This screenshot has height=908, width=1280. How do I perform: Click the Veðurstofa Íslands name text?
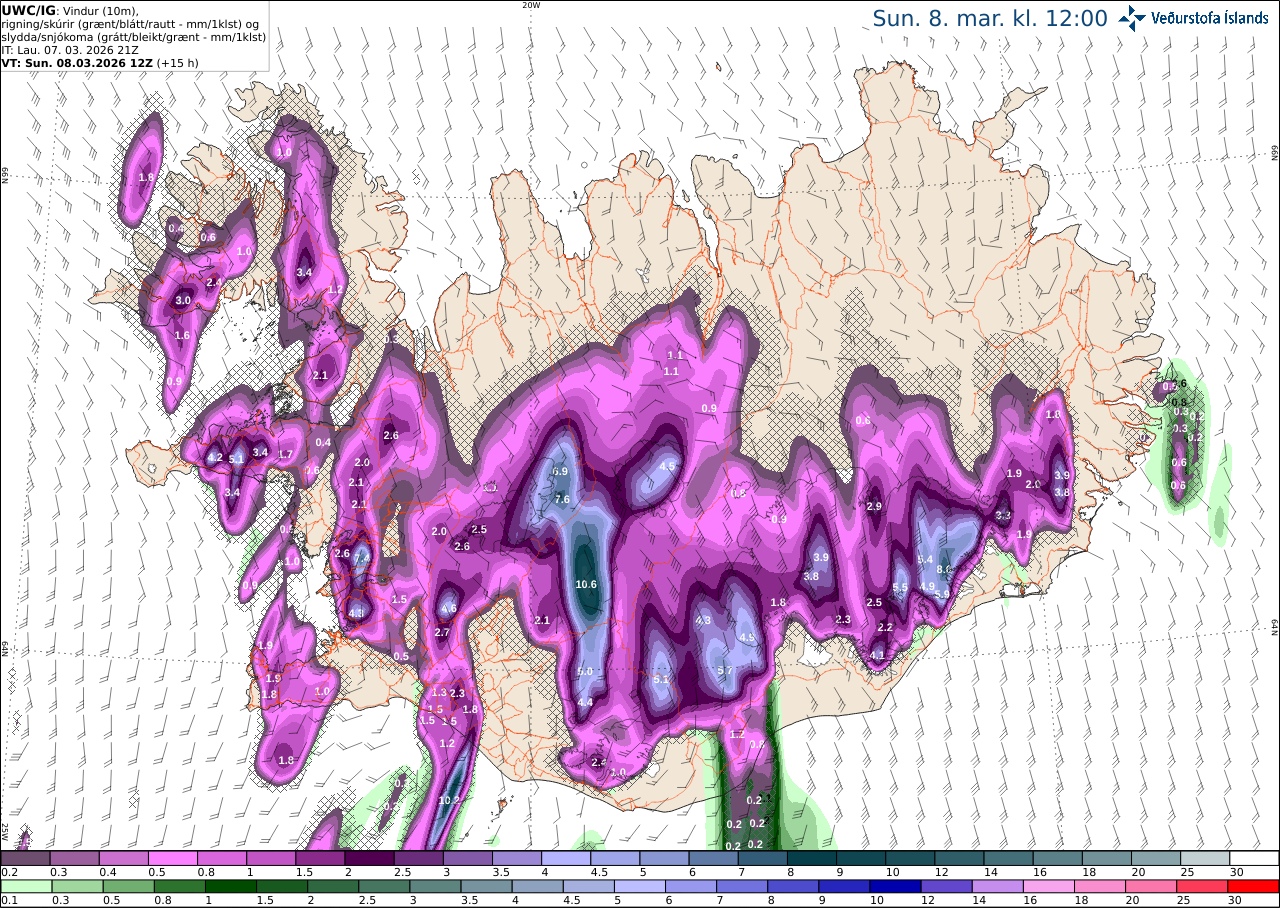[x=1209, y=18]
